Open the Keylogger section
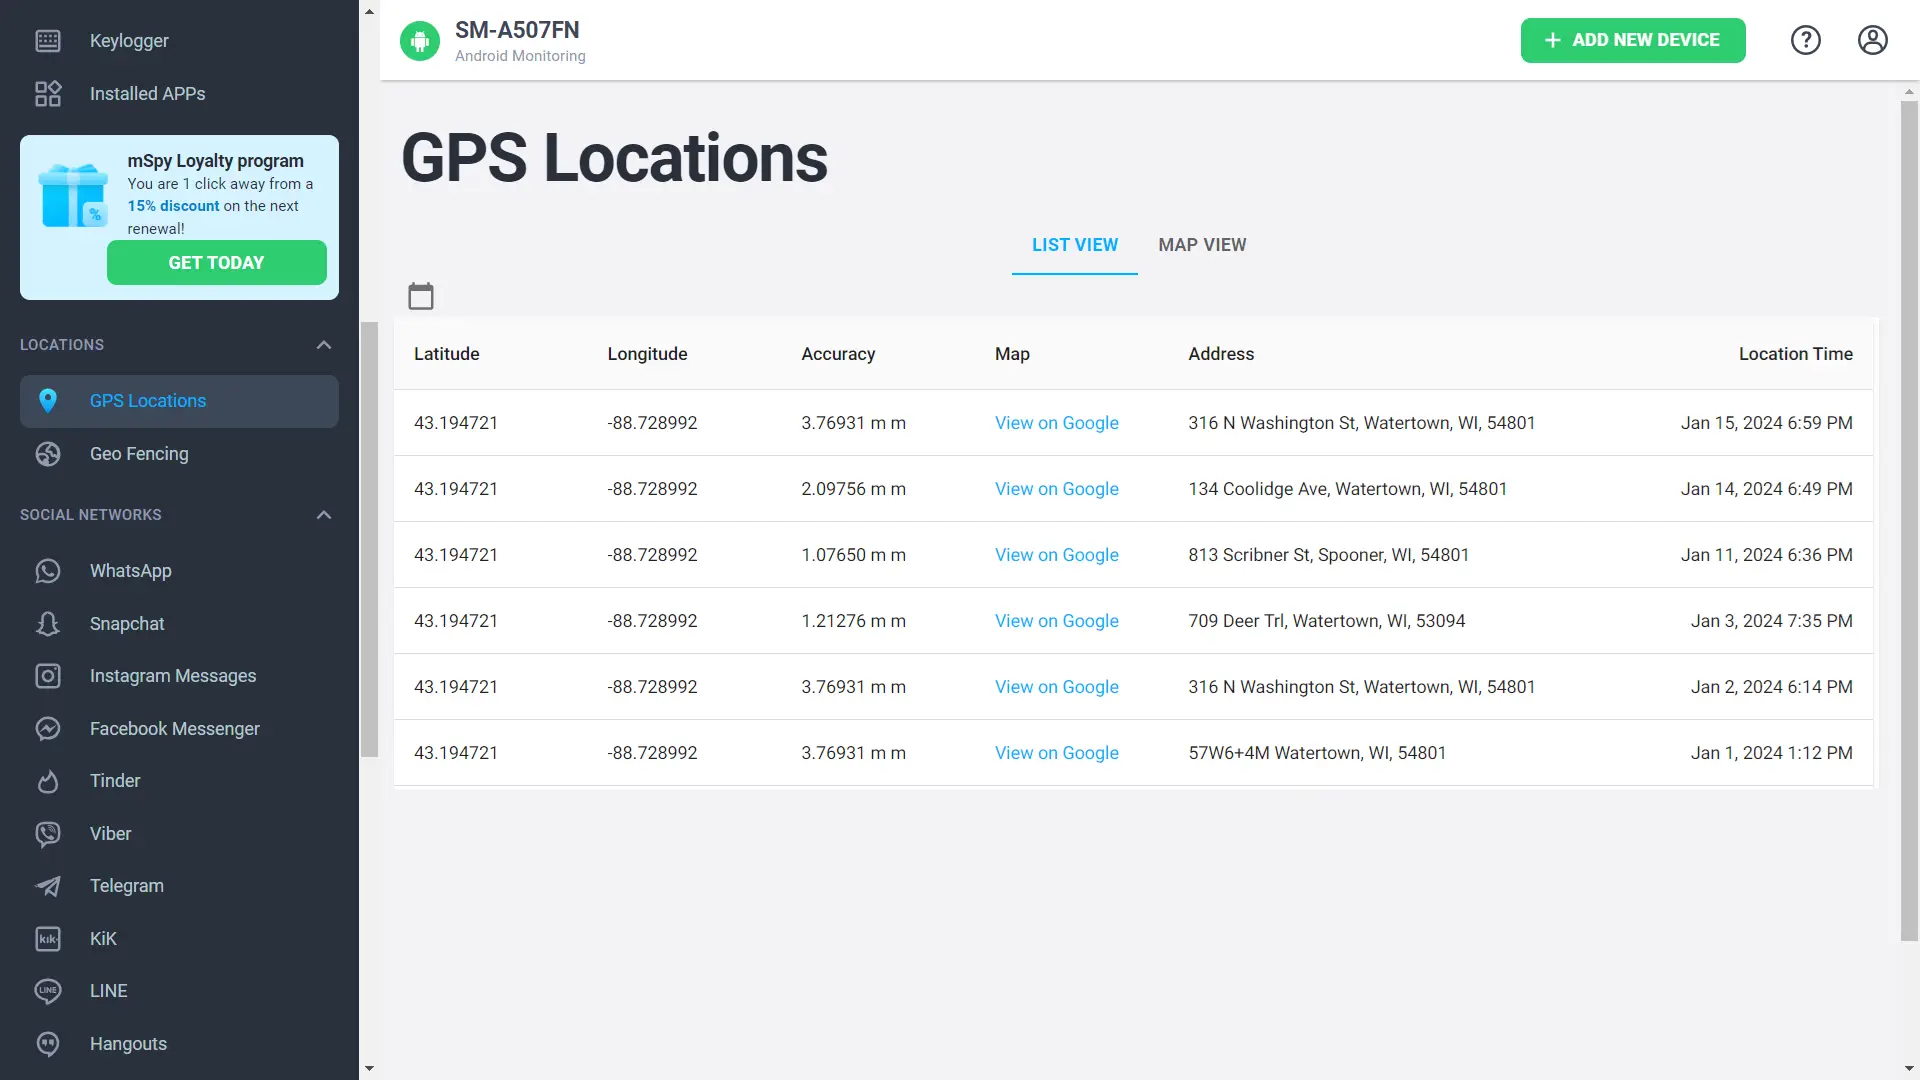The height and width of the screenshot is (1080, 1920). 129,41
